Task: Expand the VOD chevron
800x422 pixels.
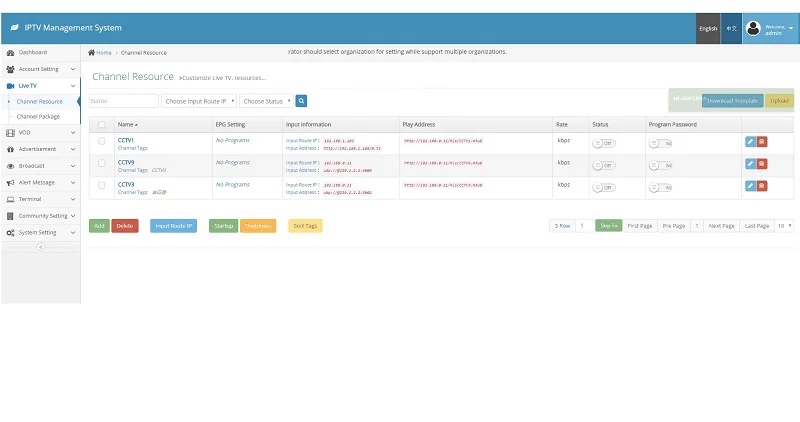Action: (73, 133)
